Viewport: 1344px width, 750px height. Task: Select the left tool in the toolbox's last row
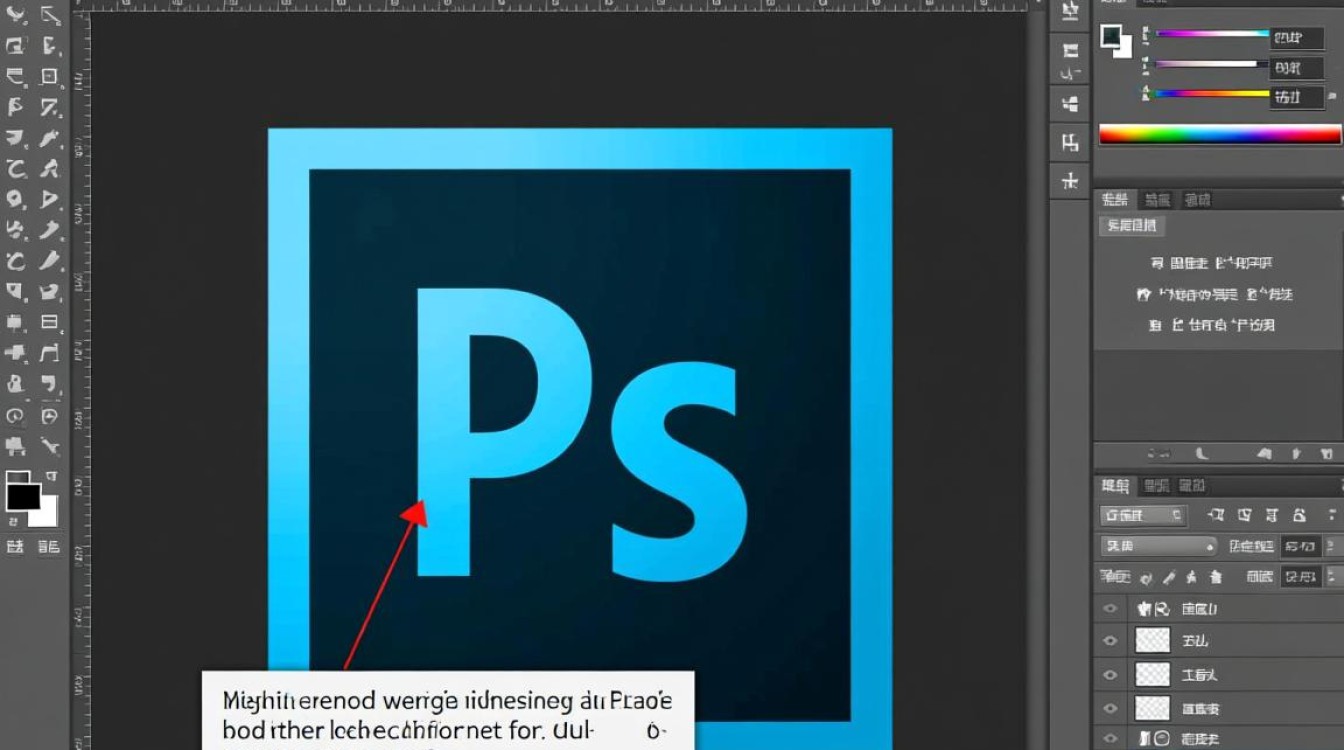[x=15, y=446]
